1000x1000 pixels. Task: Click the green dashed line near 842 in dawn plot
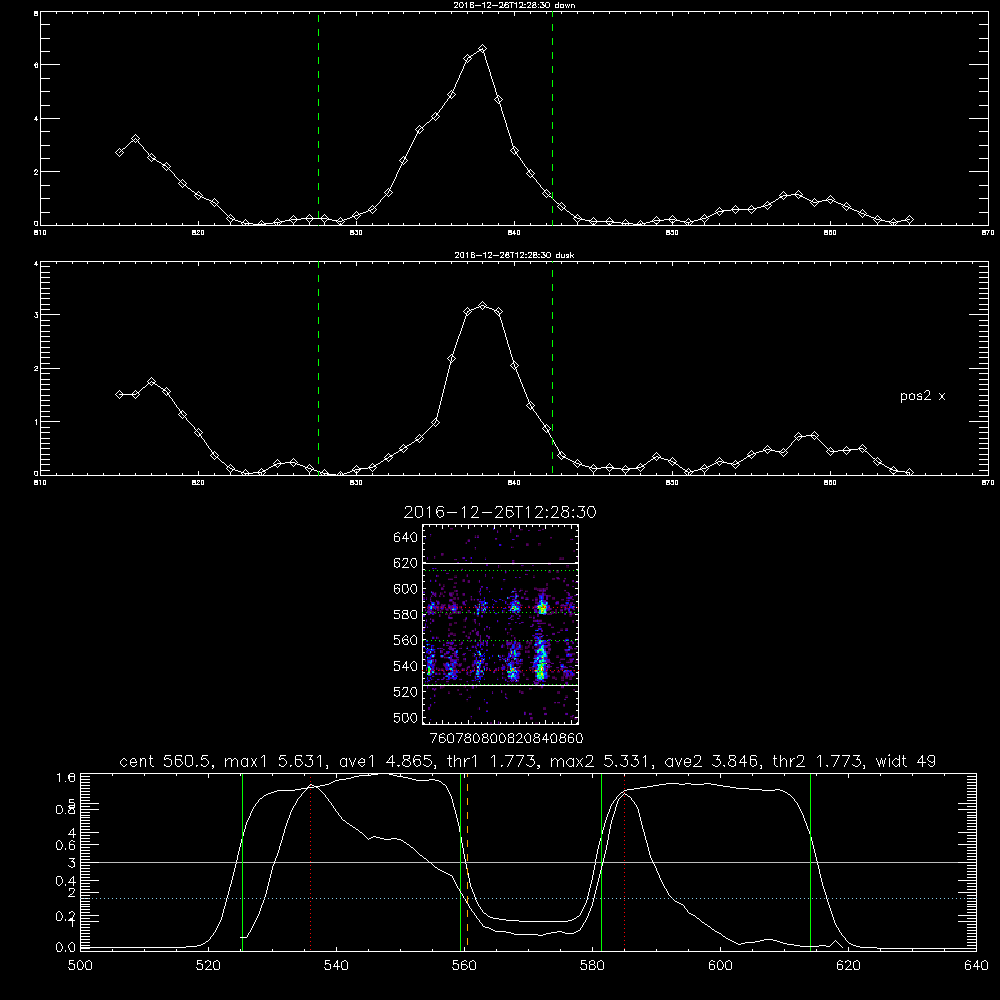pos(552,119)
